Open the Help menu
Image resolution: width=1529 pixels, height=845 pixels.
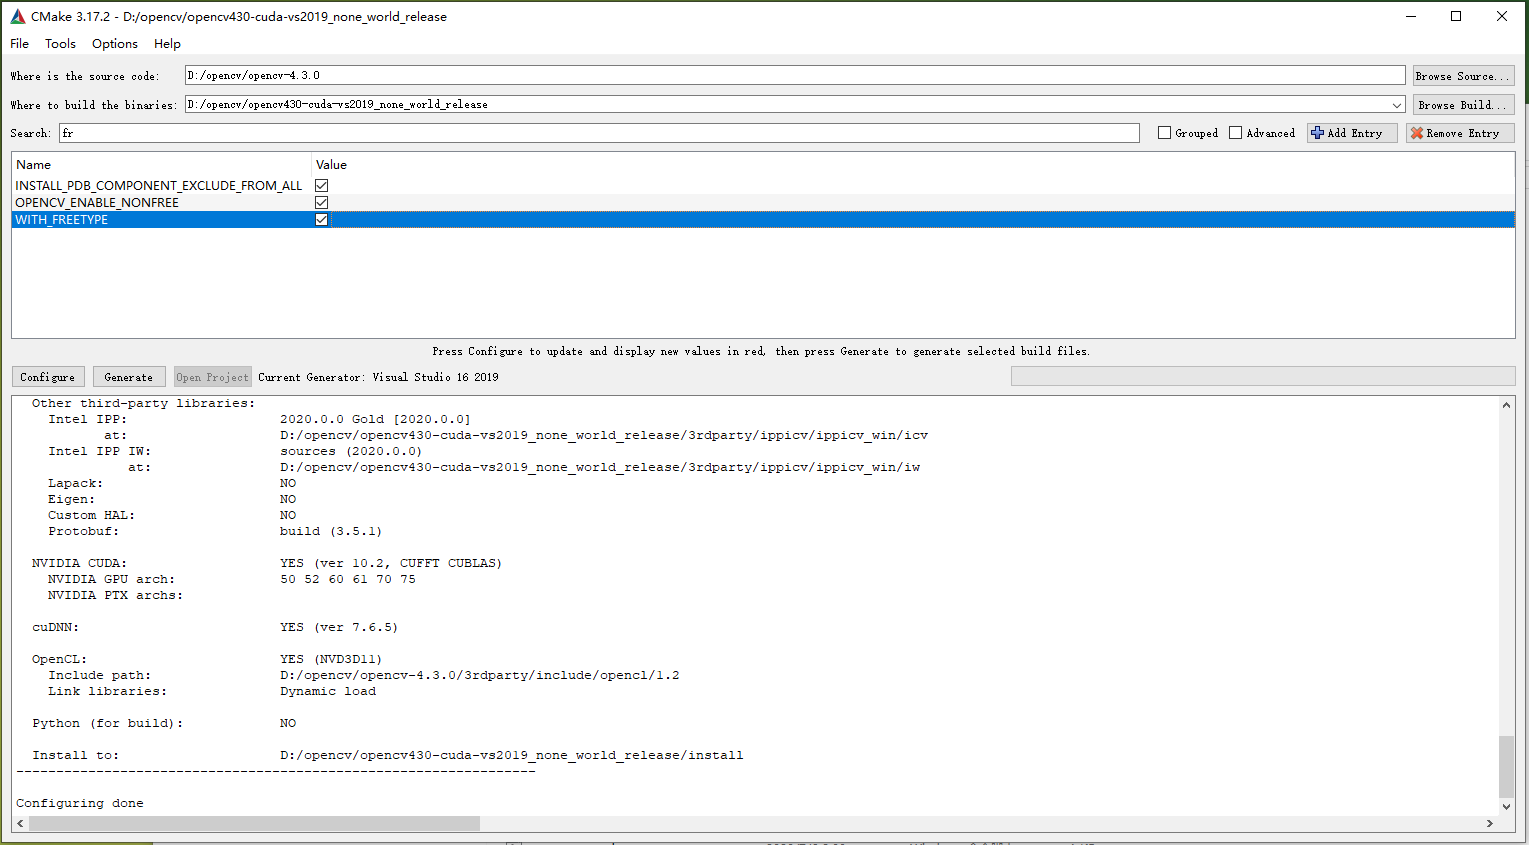click(167, 43)
